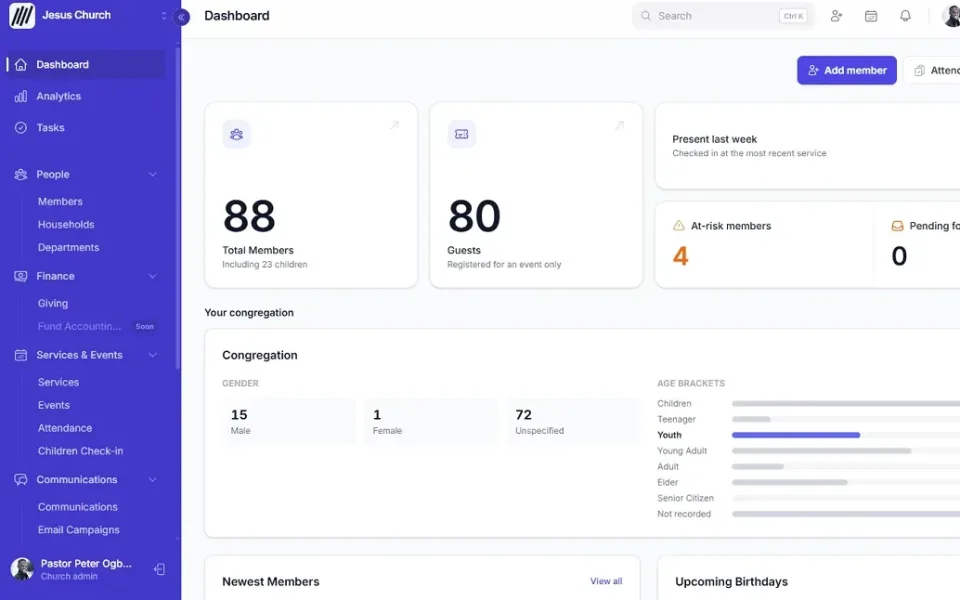Click the Add member button
The width and height of the screenshot is (960, 600).
(x=847, y=70)
